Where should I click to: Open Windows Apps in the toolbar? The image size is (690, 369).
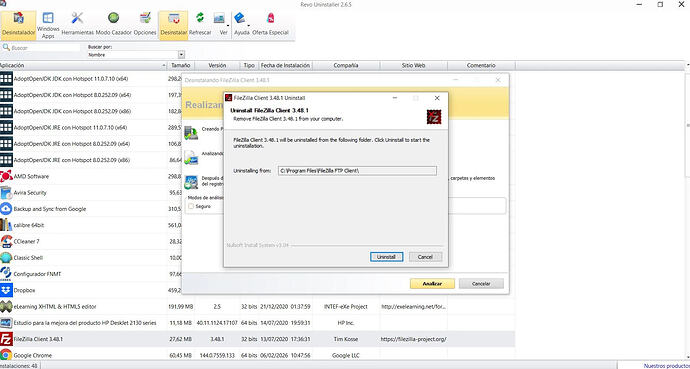tap(48, 25)
